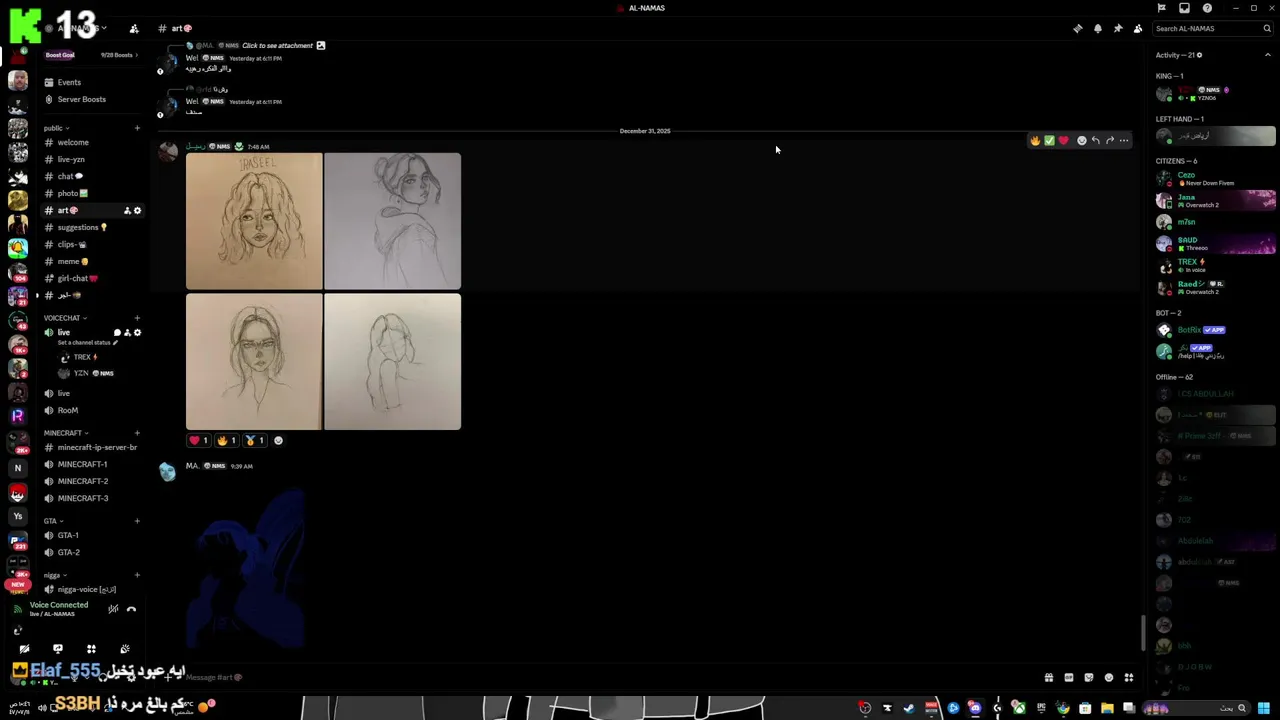Open the Threads icon in channel header

(1077, 28)
